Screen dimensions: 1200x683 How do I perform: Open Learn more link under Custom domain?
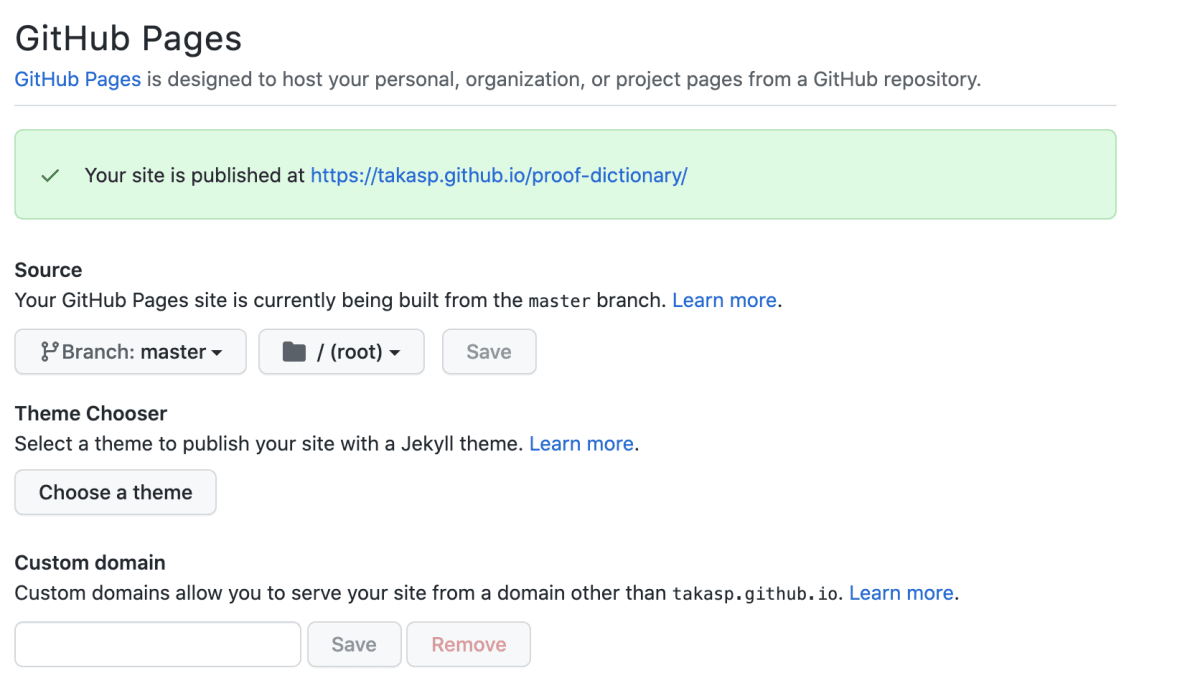tap(901, 593)
